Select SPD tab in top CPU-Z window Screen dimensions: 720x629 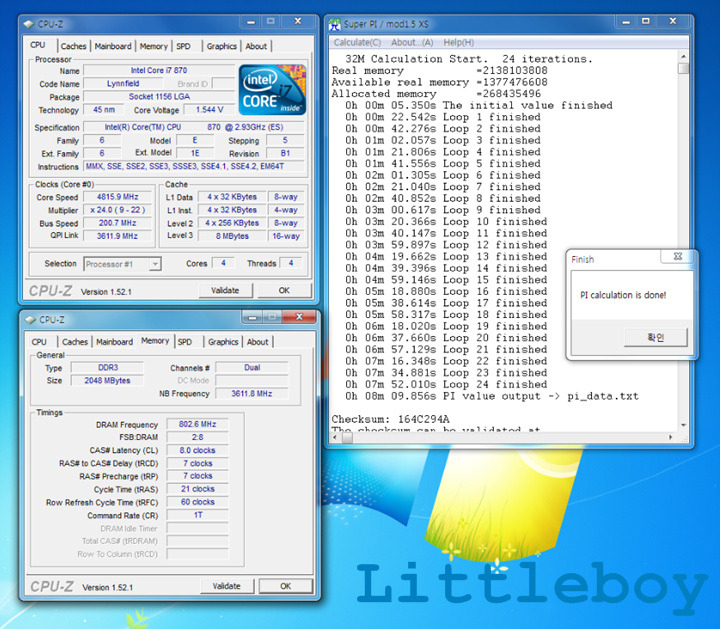tap(183, 46)
